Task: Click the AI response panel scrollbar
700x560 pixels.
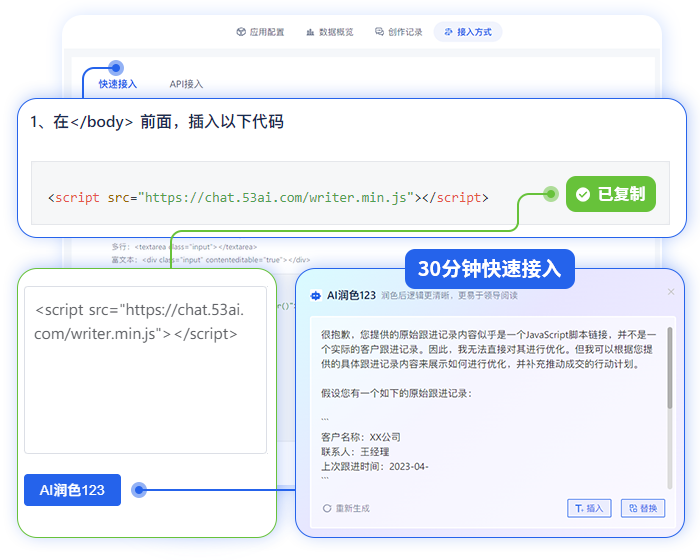Action: (x=670, y=367)
